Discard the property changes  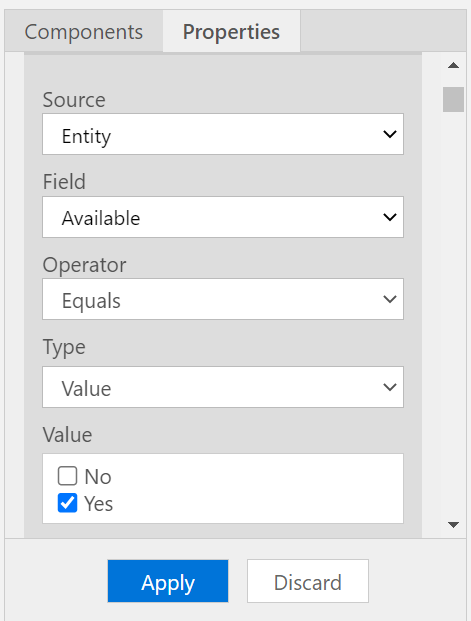coord(308,581)
